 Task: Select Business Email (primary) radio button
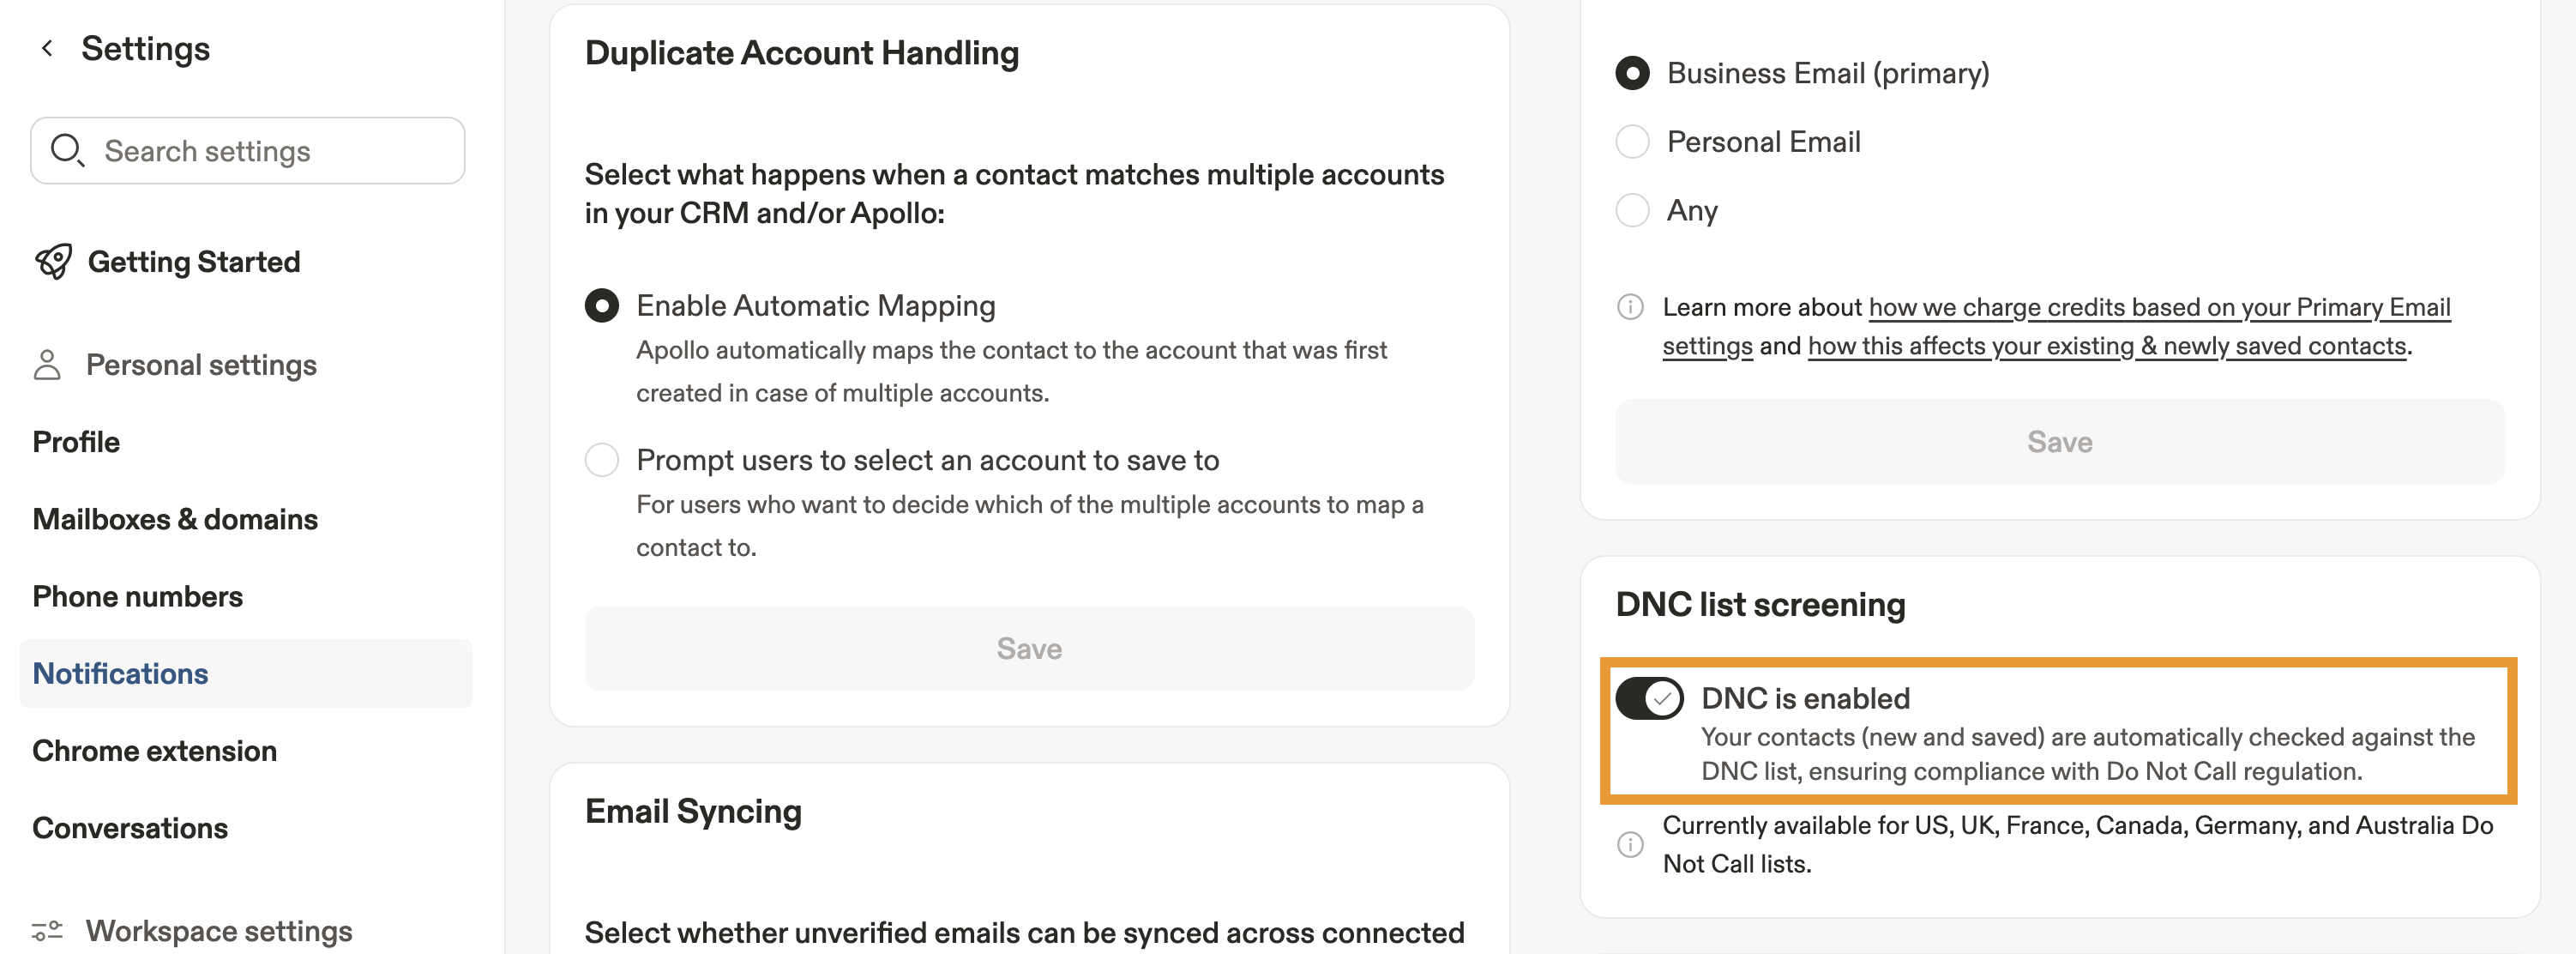click(1632, 73)
